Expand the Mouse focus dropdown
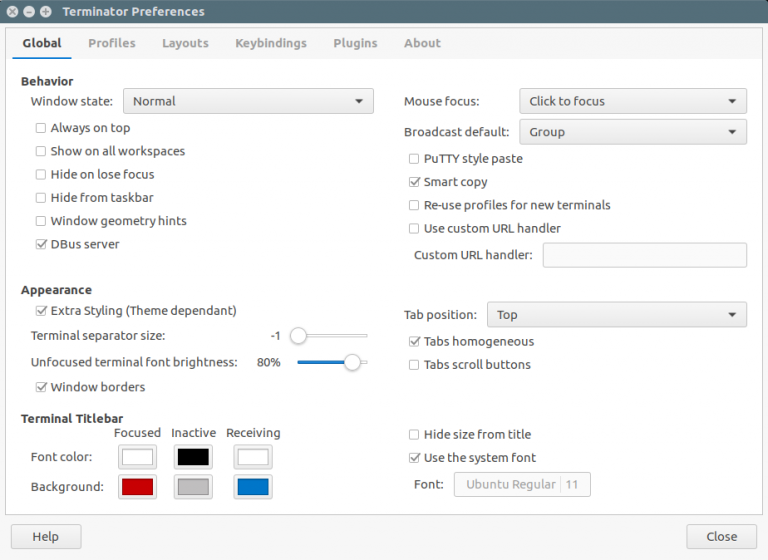 click(632, 101)
